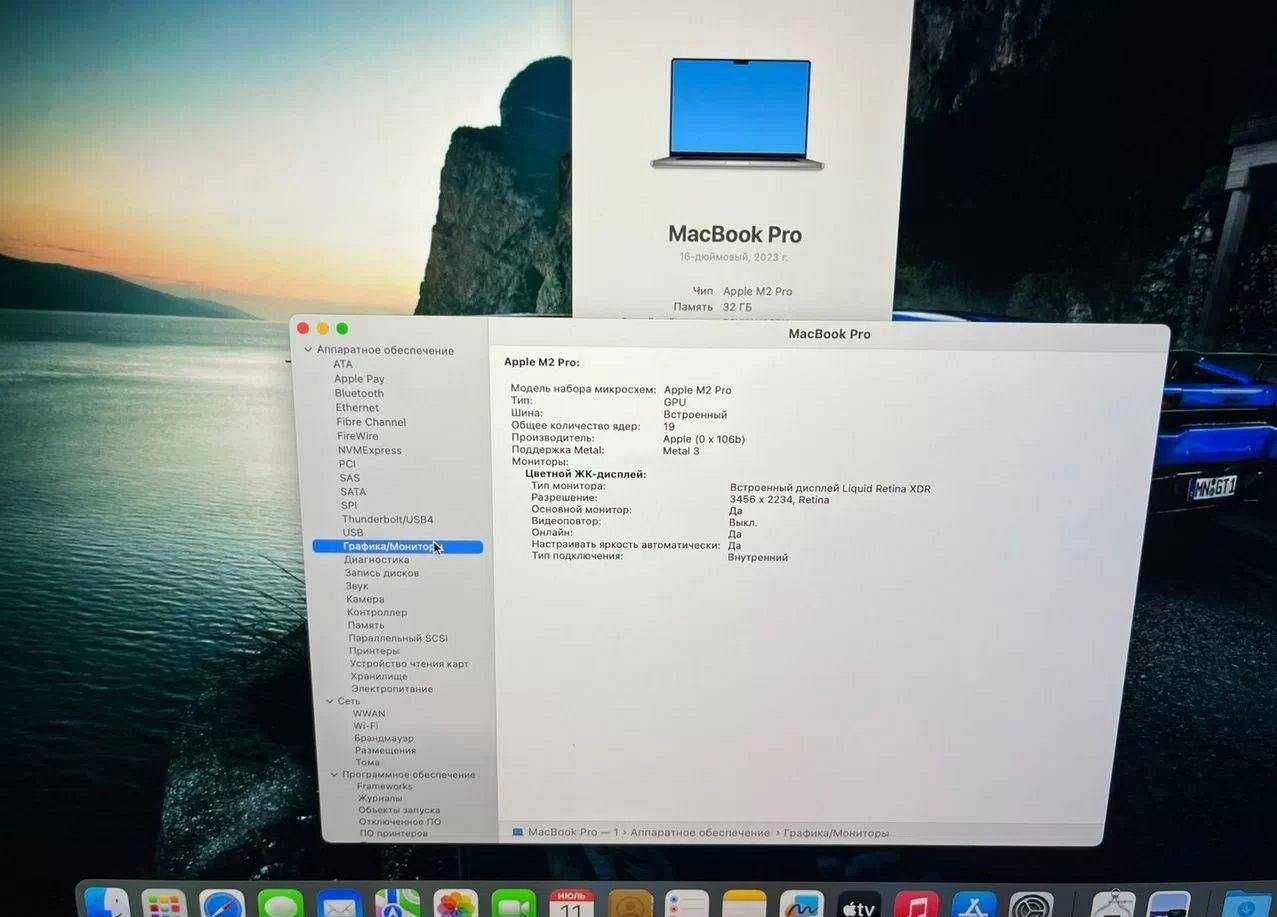Collapse the Программное обеспечение section chevron
Viewport: 1277px width, 917px height.
pyautogui.click(x=335, y=774)
